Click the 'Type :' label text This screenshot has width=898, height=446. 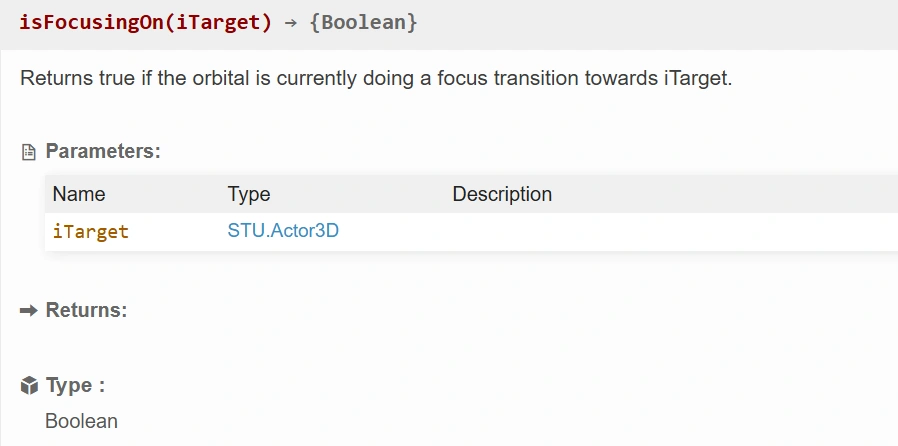coord(75,386)
